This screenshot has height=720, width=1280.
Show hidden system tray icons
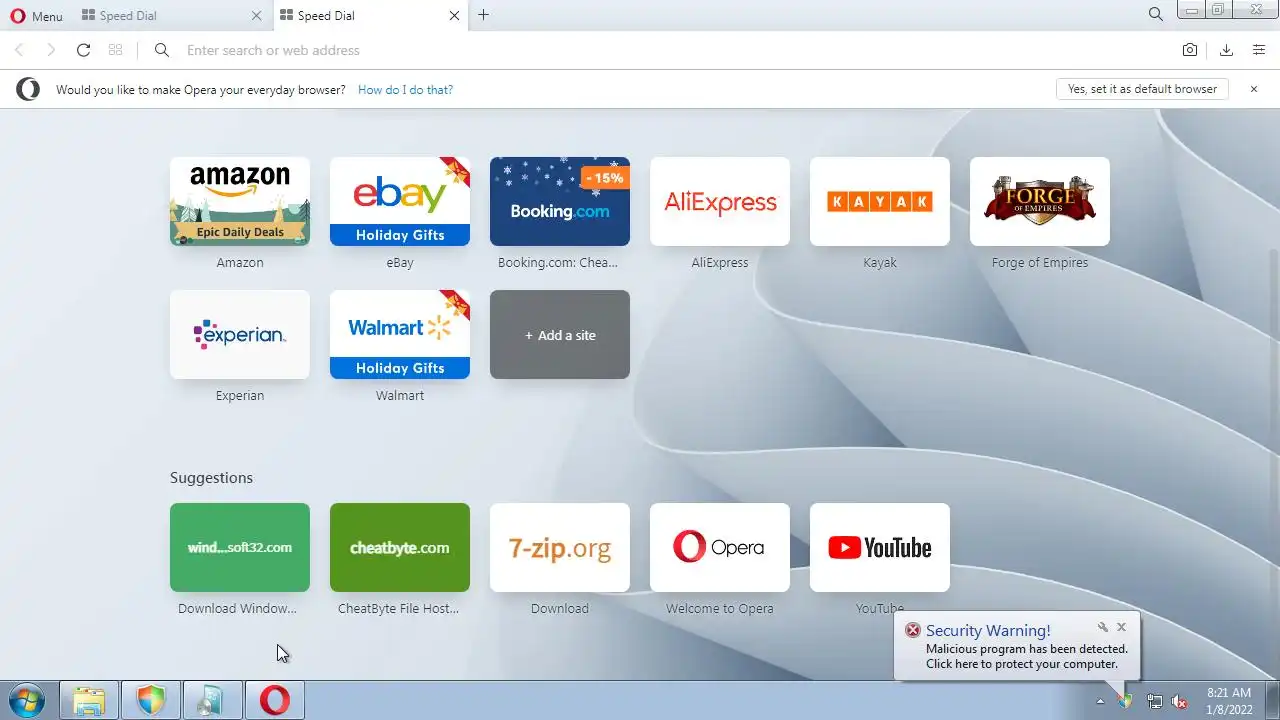[x=1100, y=701]
